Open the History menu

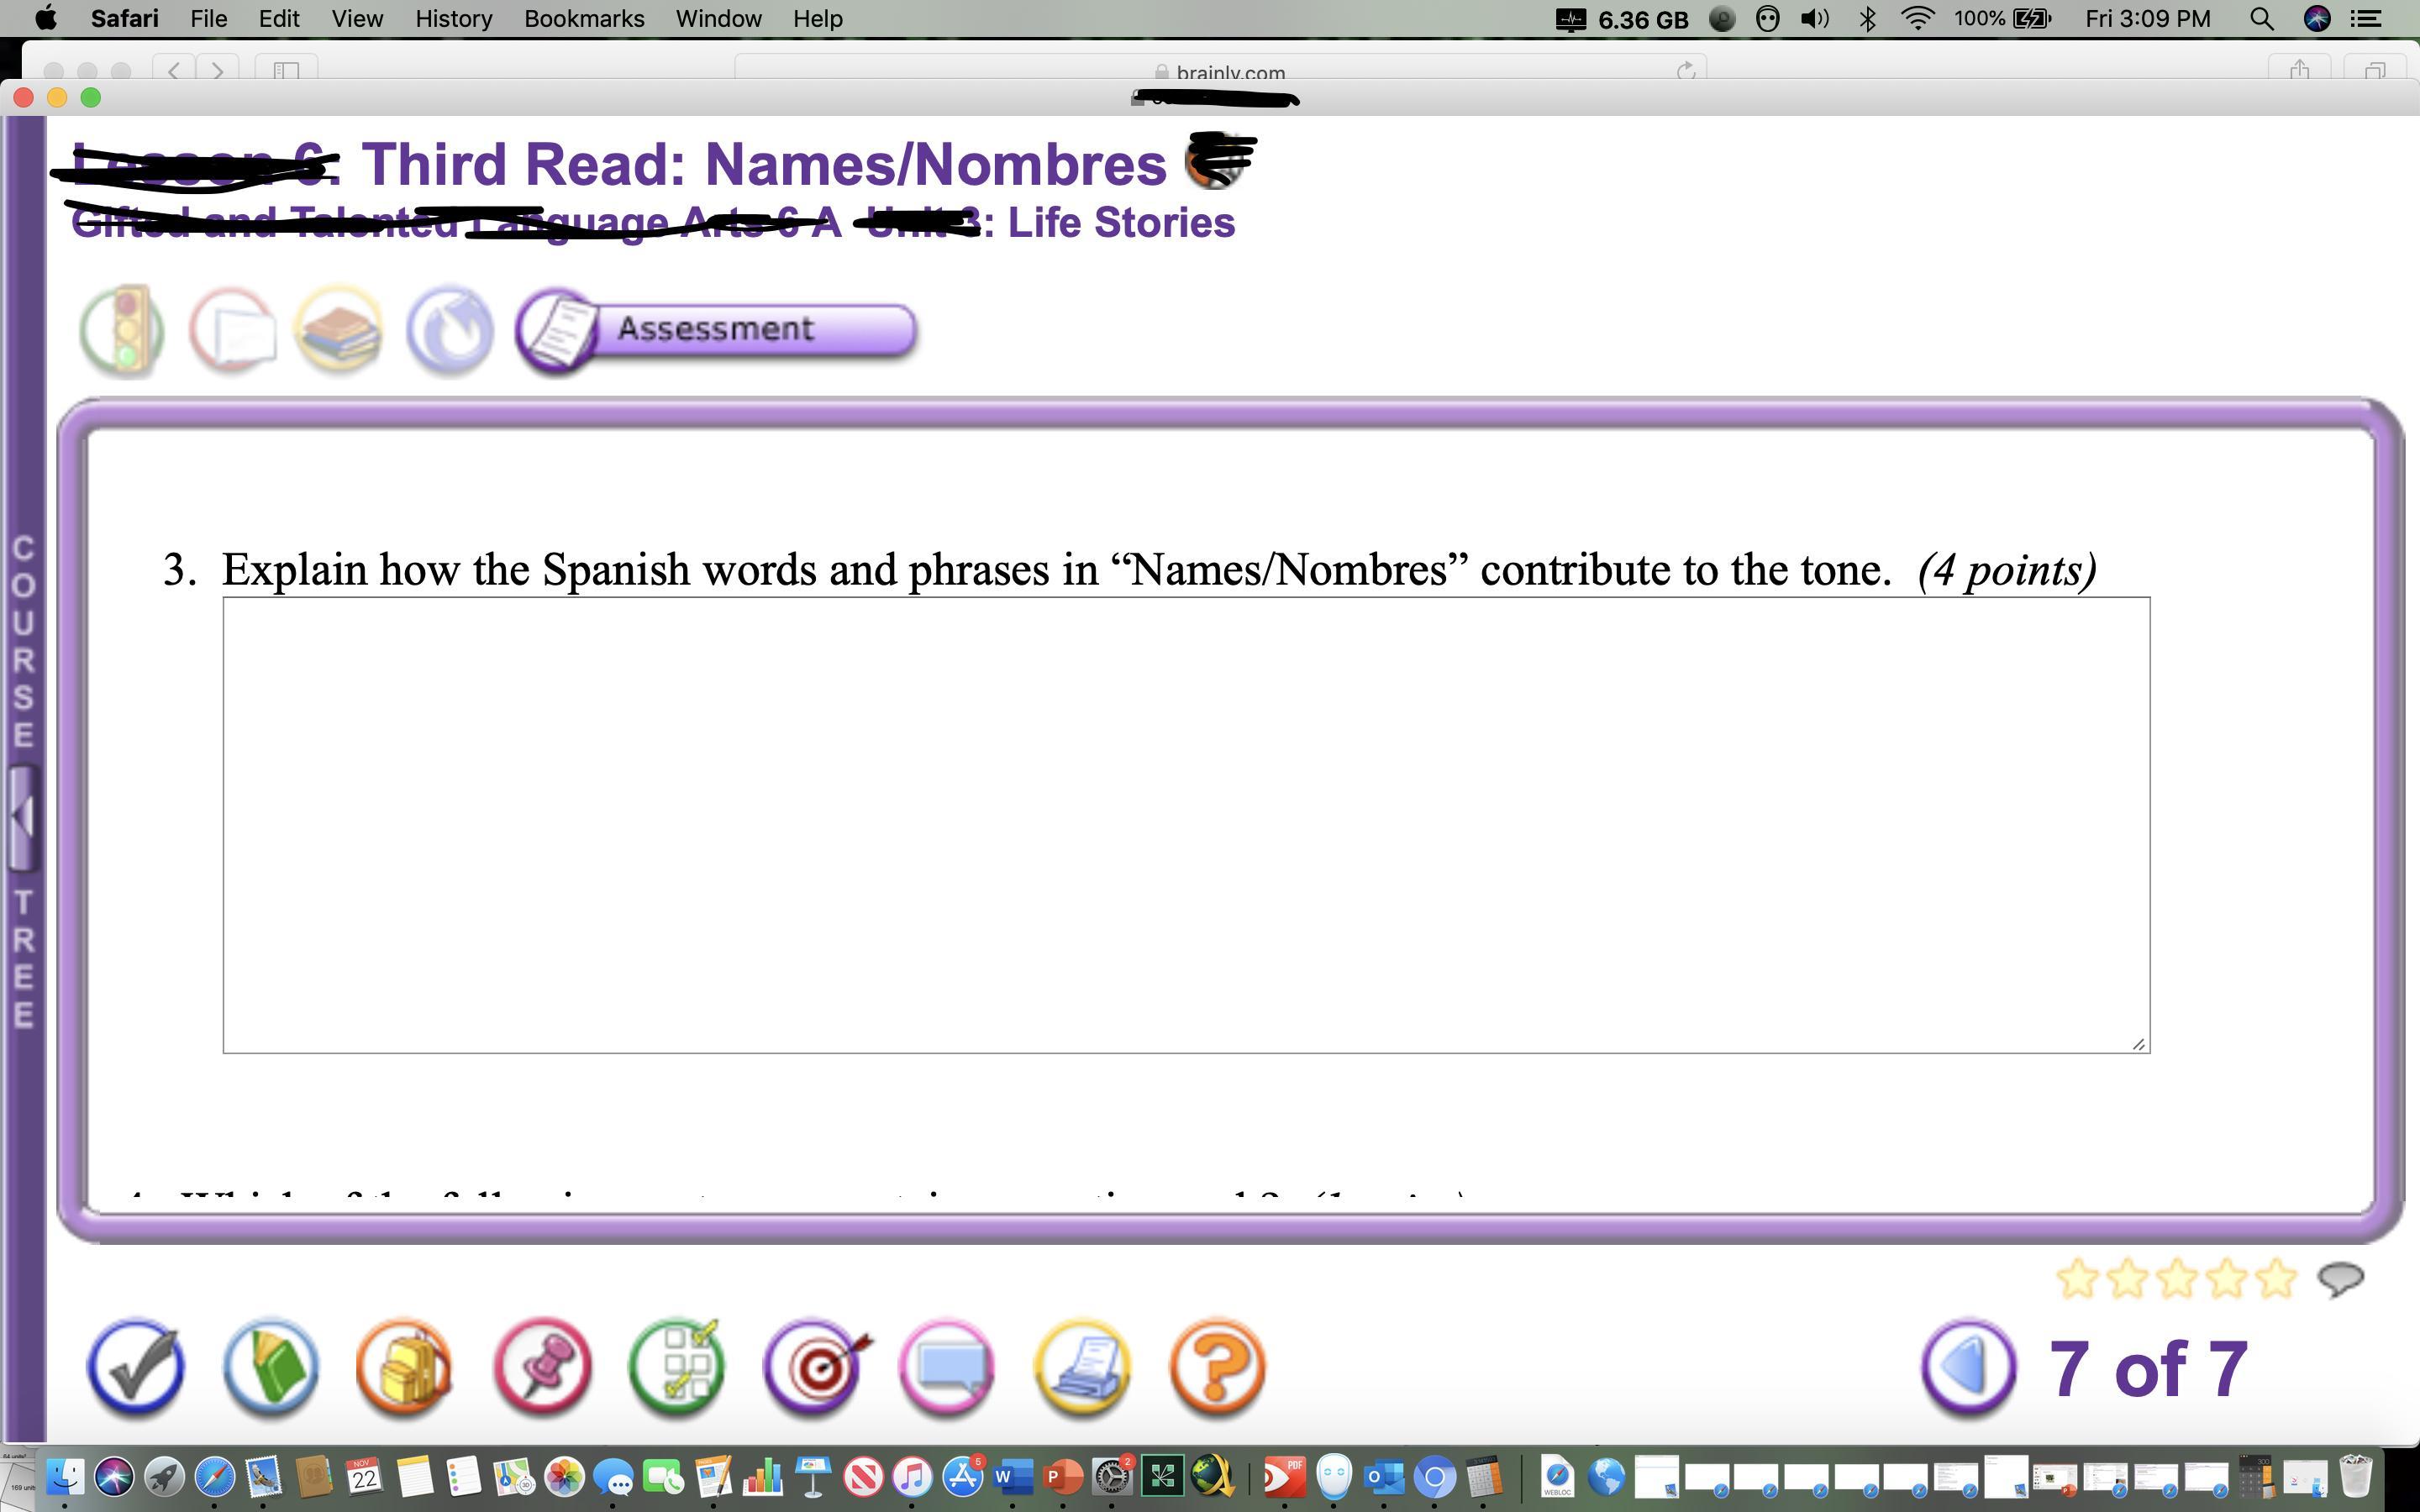click(x=453, y=19)
